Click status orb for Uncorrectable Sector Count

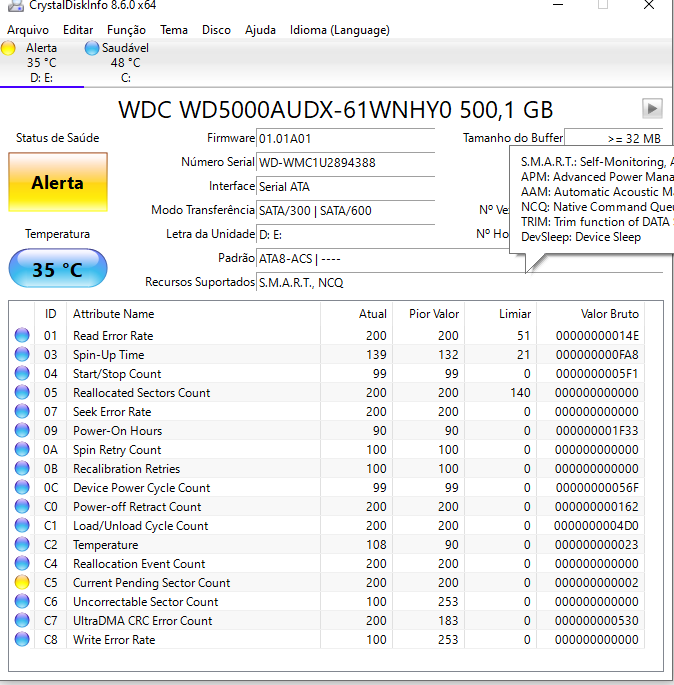click(x=22, y=601)
